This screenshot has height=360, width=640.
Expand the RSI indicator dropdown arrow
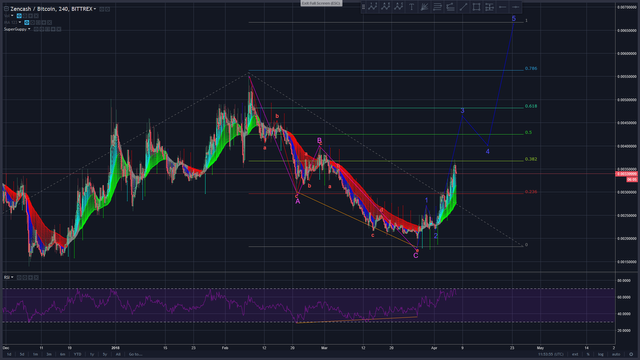point(12,277)
